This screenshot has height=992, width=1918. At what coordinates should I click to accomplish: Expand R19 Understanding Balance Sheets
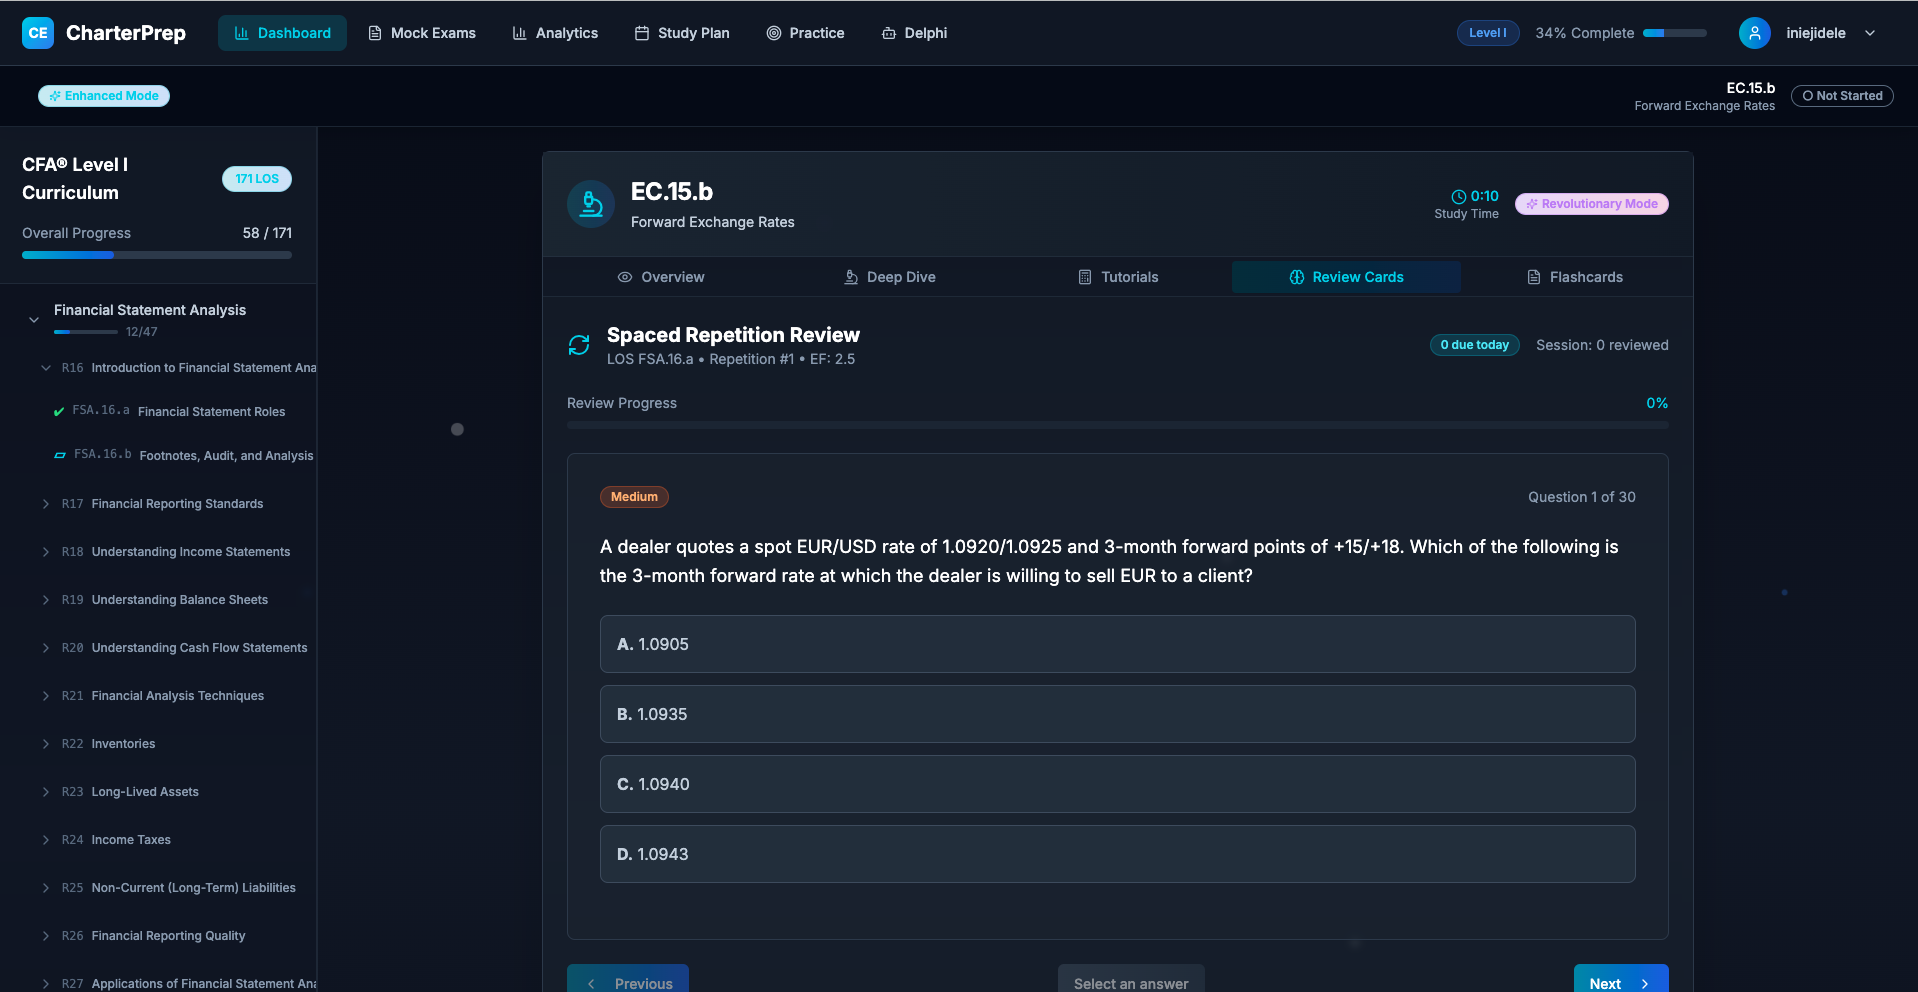(x=46, y=600)
